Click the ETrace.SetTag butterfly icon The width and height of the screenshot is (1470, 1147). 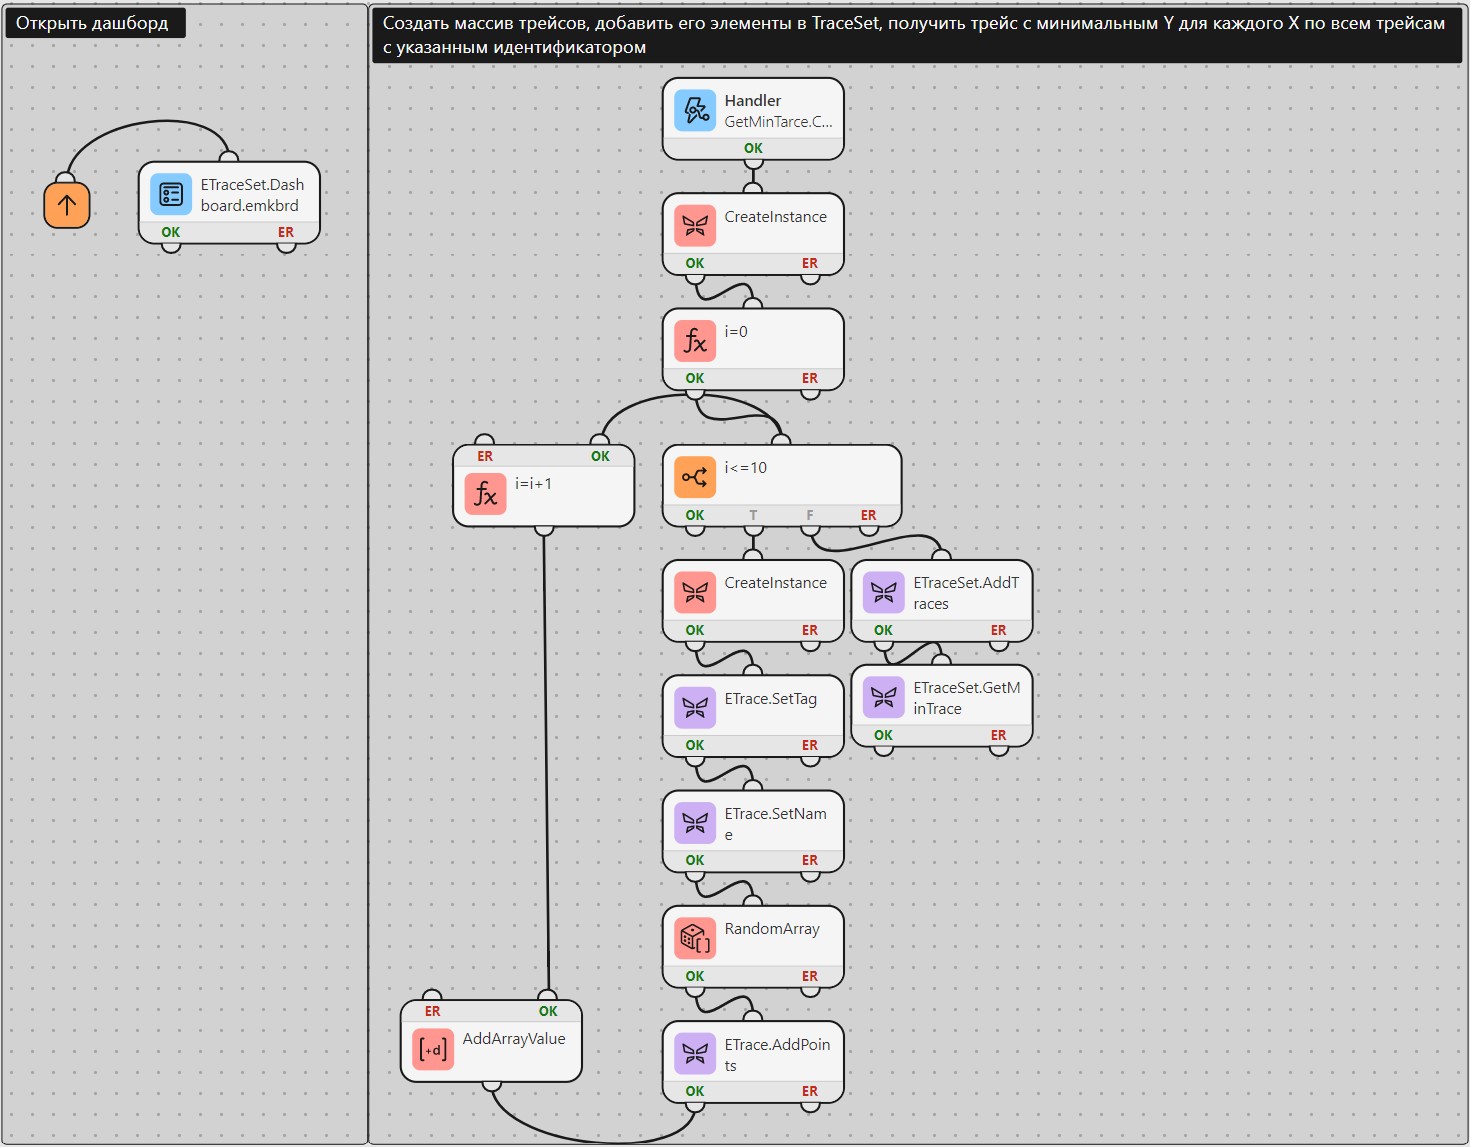(x=695, y=708)
